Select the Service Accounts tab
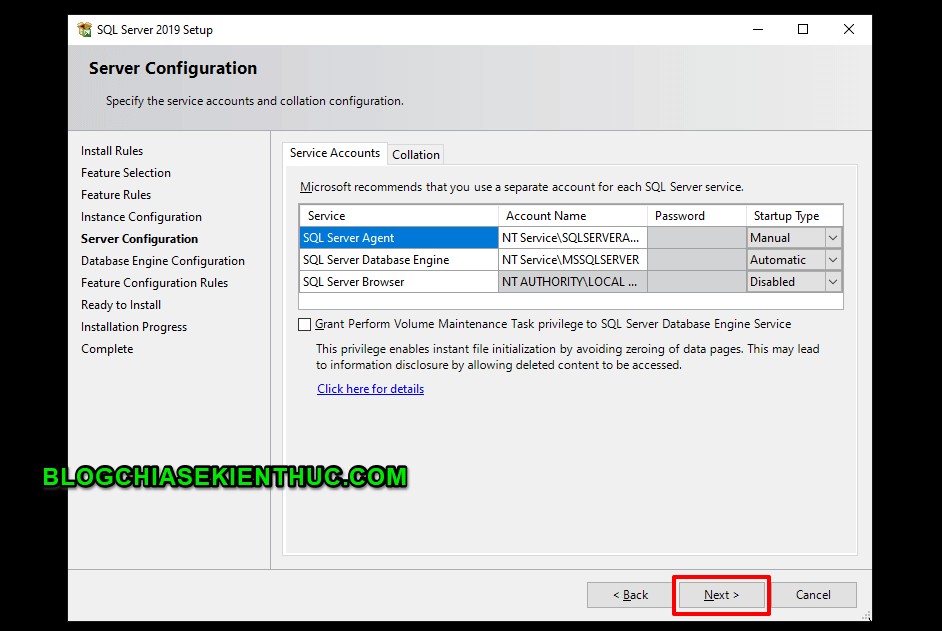The image size is (942, 631). point(335,153)
